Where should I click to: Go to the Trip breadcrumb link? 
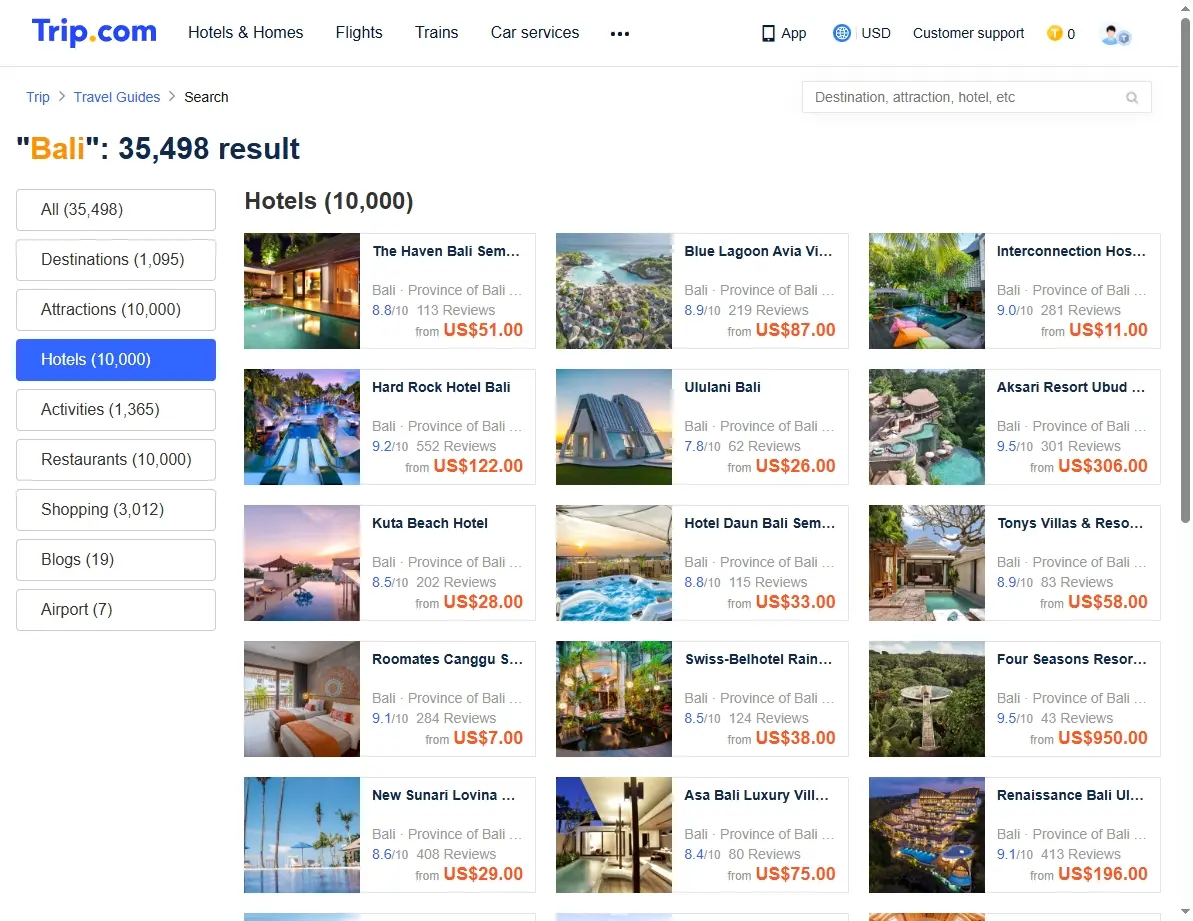[38, 97]
